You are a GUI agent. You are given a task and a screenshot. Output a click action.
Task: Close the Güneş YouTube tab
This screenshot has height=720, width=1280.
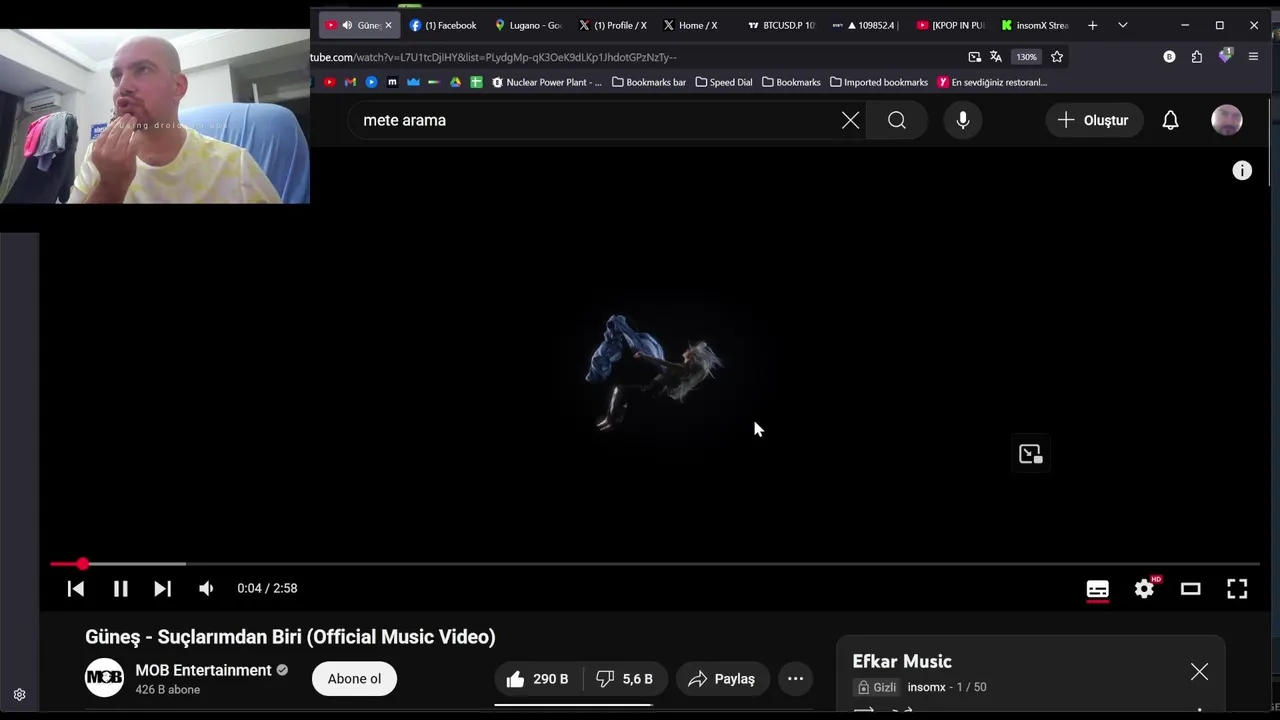[388, 25]
